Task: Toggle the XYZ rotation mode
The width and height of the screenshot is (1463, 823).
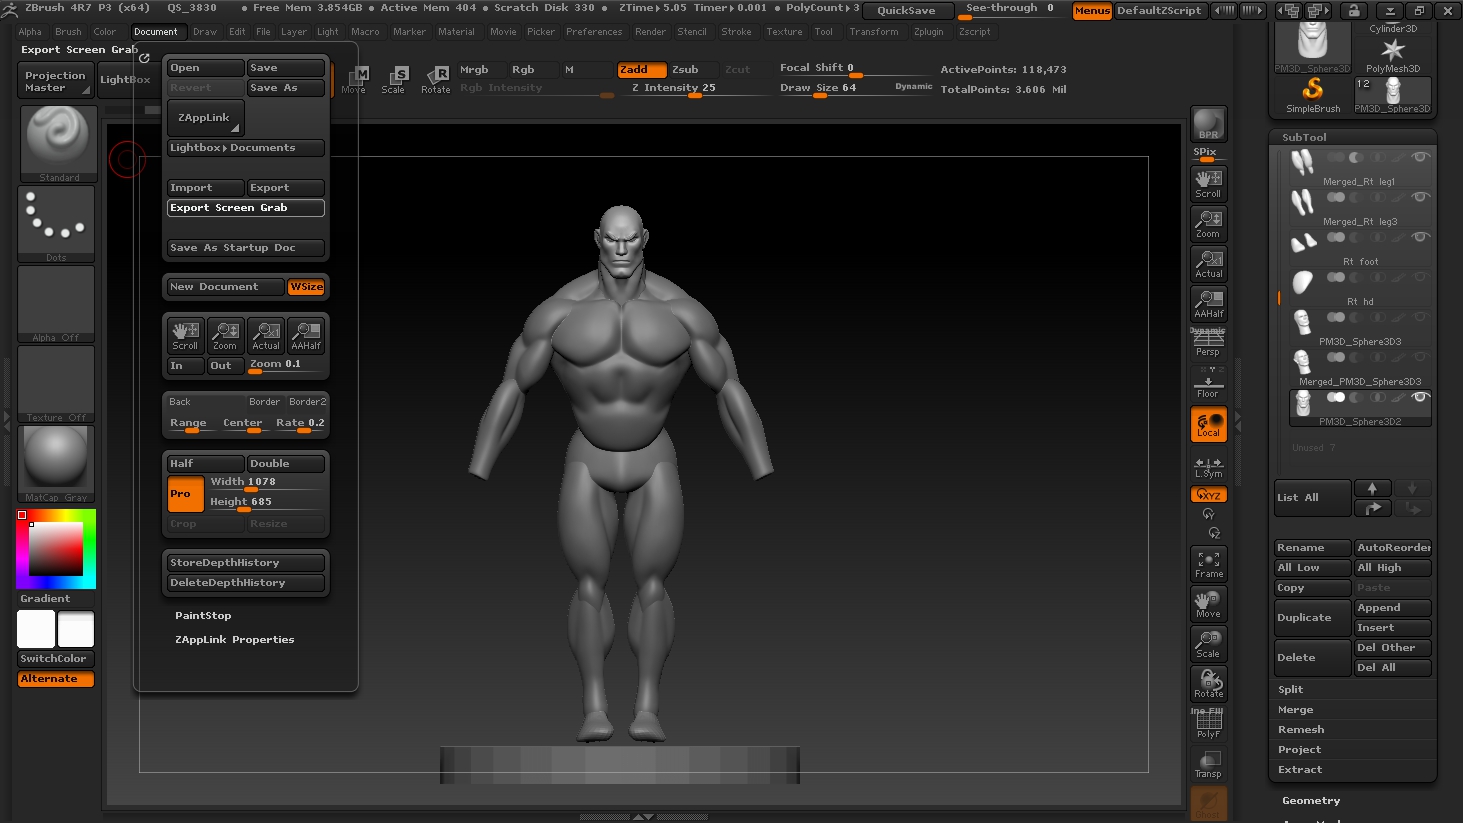Action: click(x=1209, y=495)
